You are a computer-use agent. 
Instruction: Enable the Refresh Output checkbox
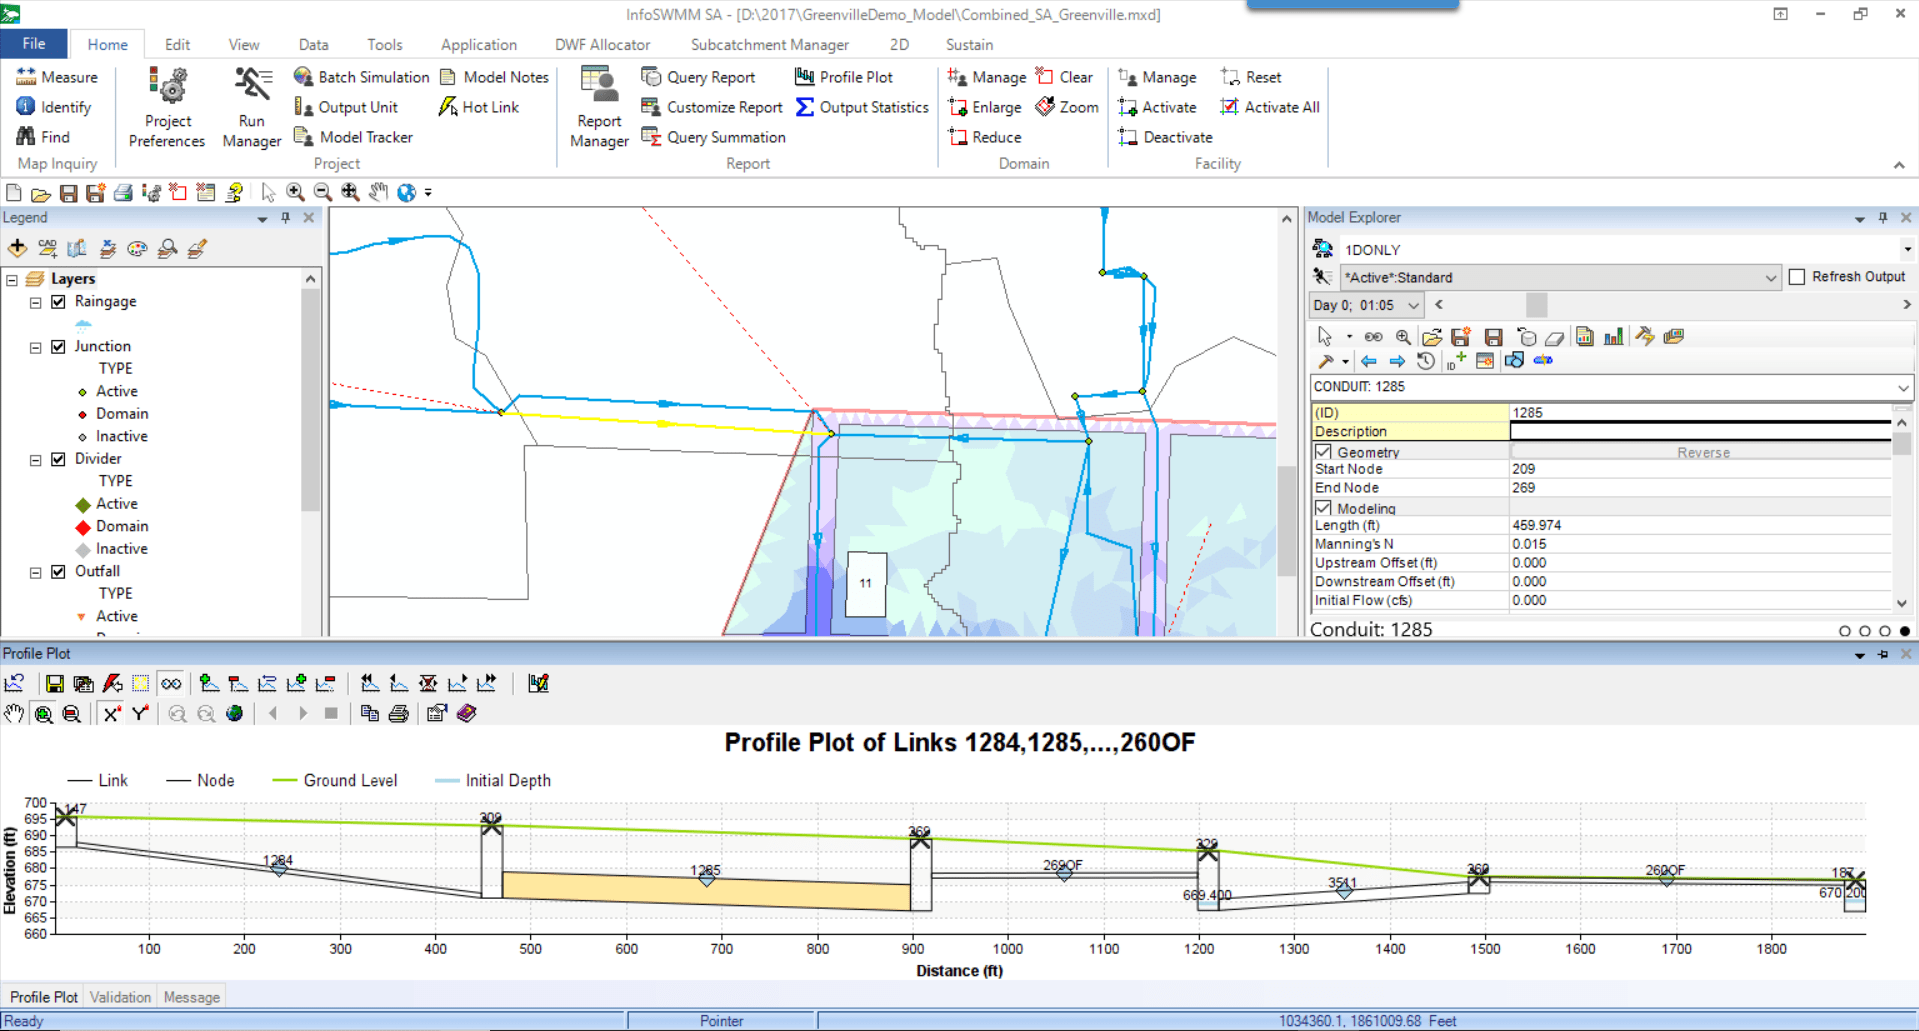[1796, 277]
